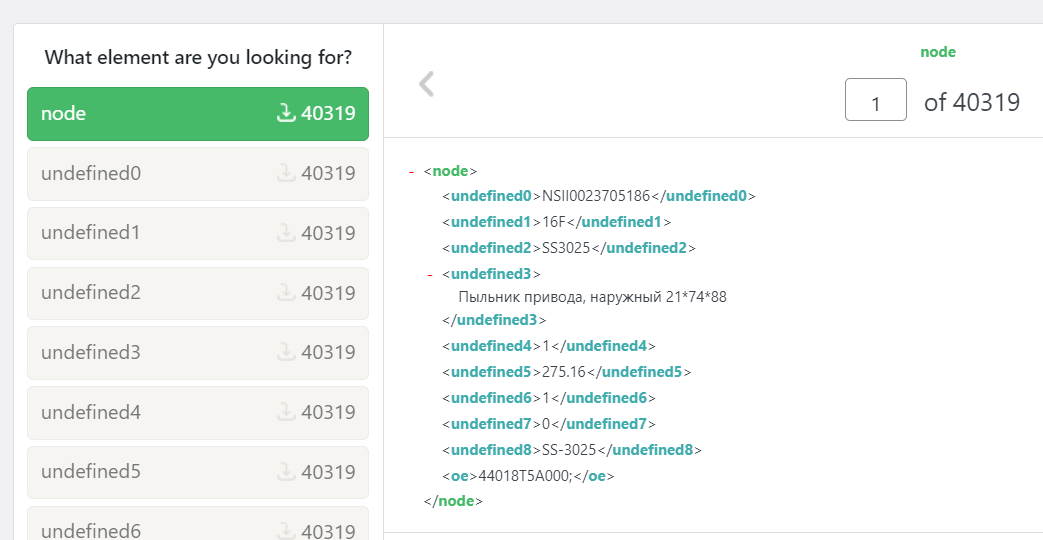The width and height of the screenshot is (1043, 540).
Task: Click the download icon beside undefined1
Action: click(x=286, y=233)
